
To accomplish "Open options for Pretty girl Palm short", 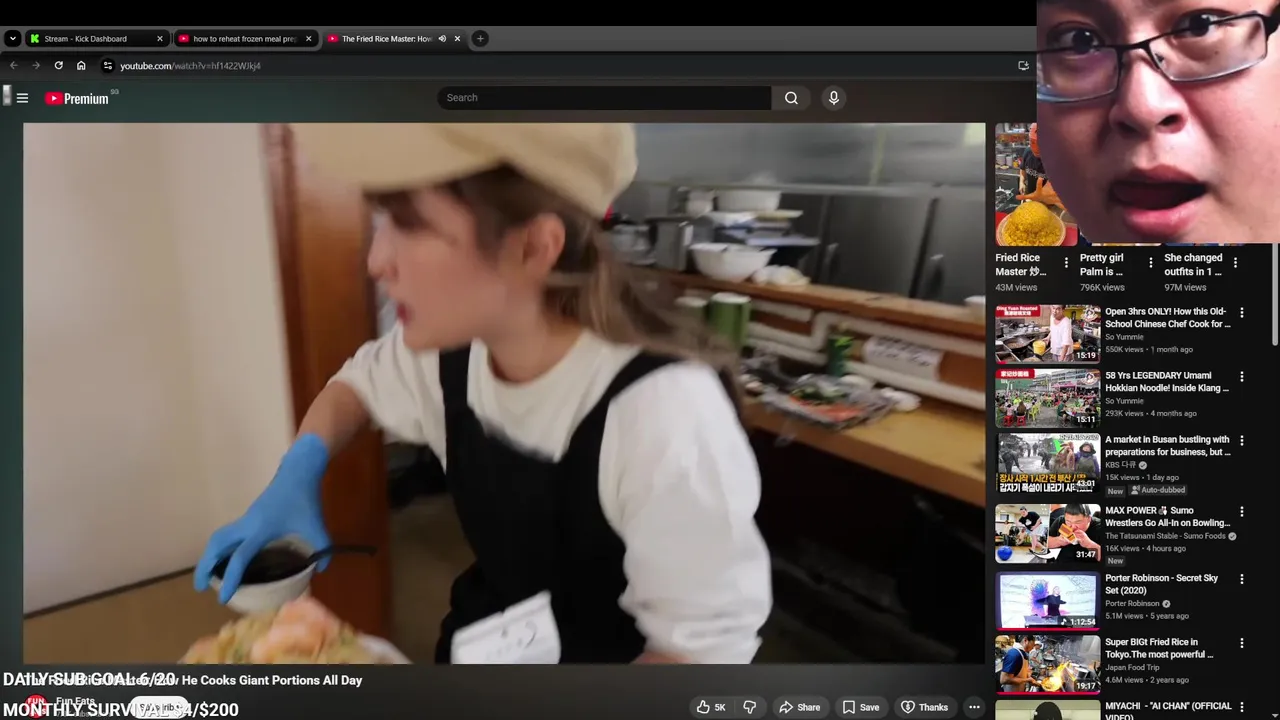I will (x=1150, y=263).
